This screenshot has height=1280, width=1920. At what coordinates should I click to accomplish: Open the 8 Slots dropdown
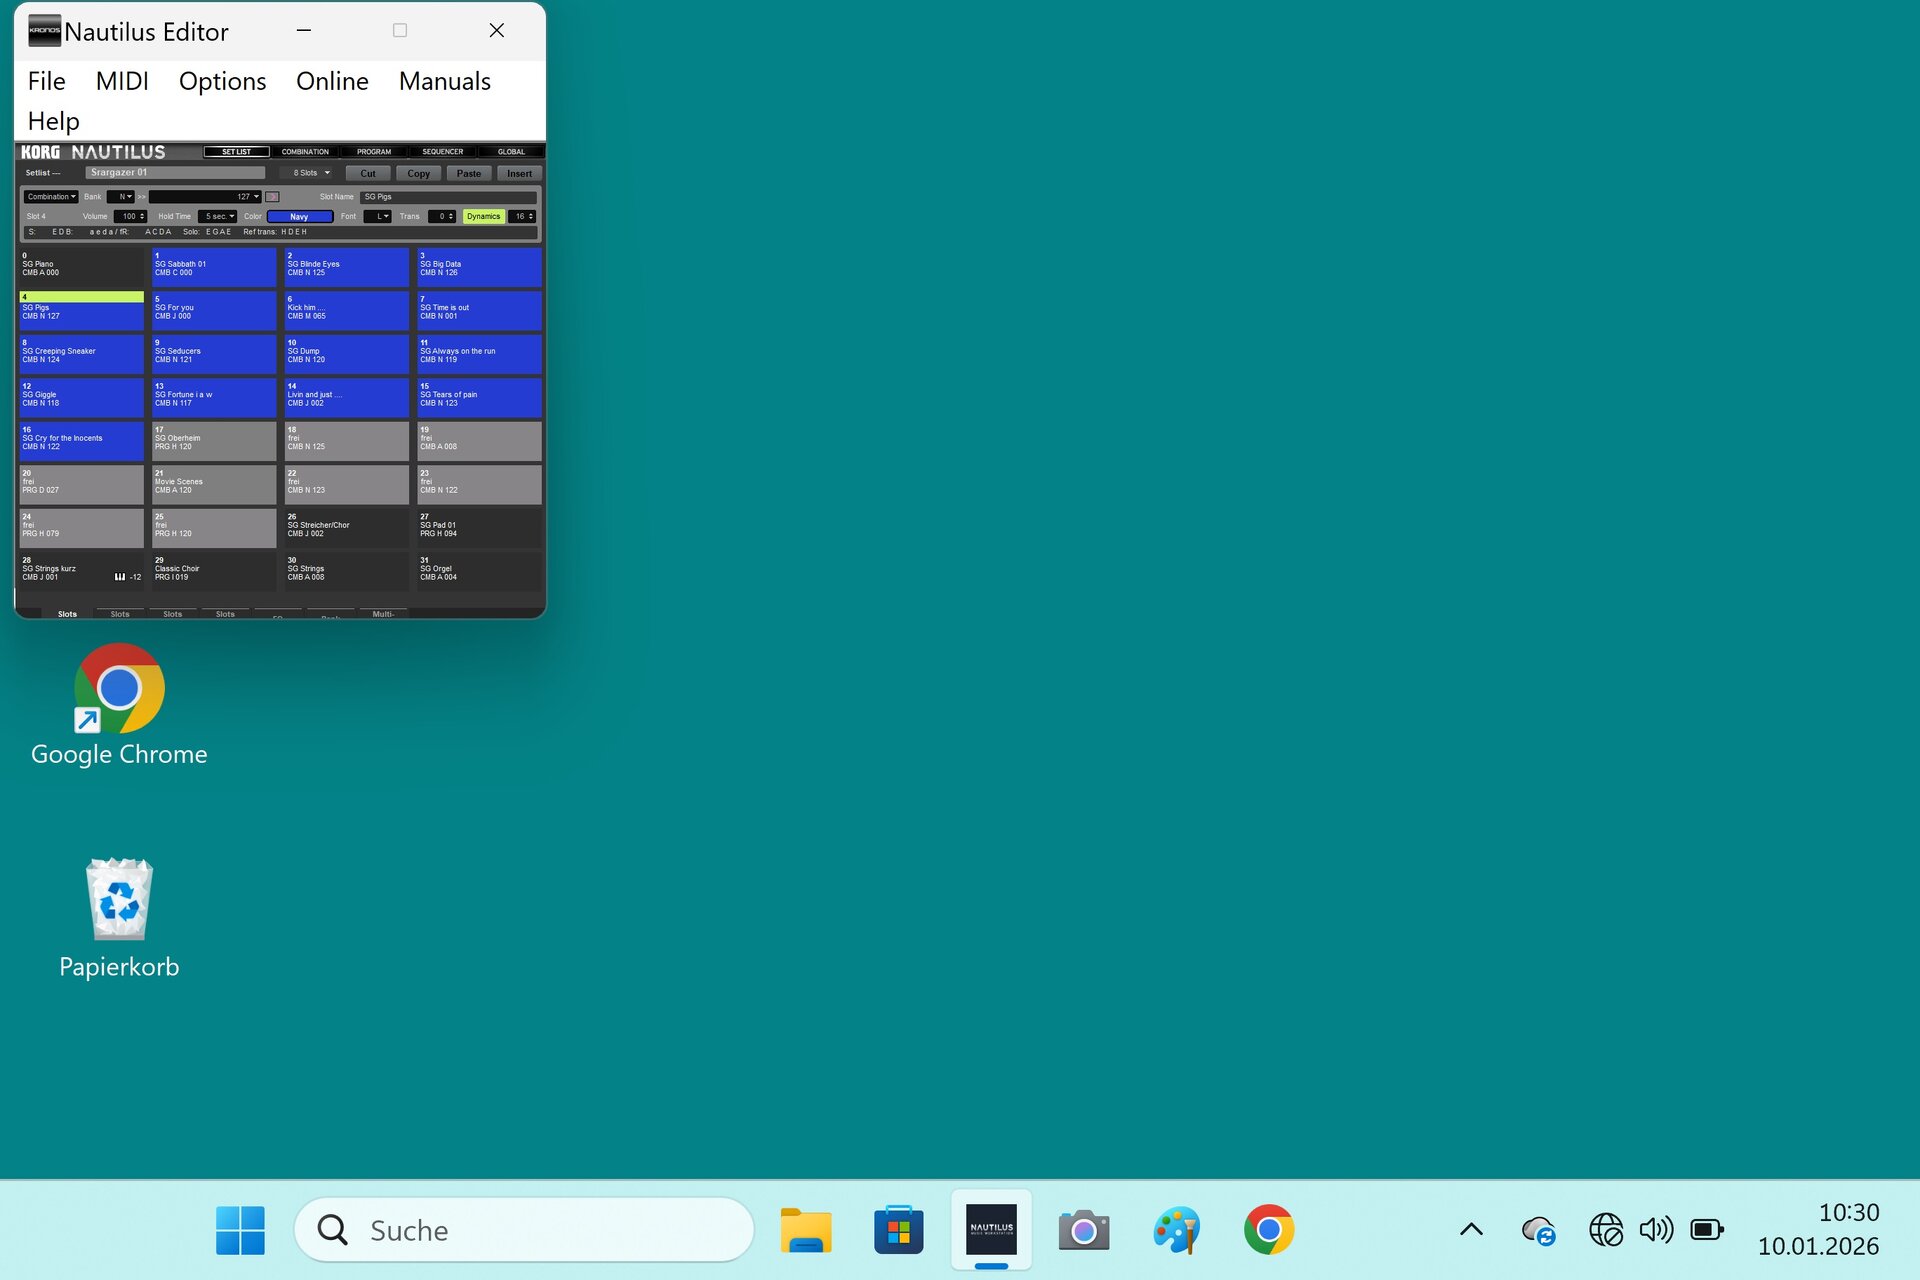[309, 172]
